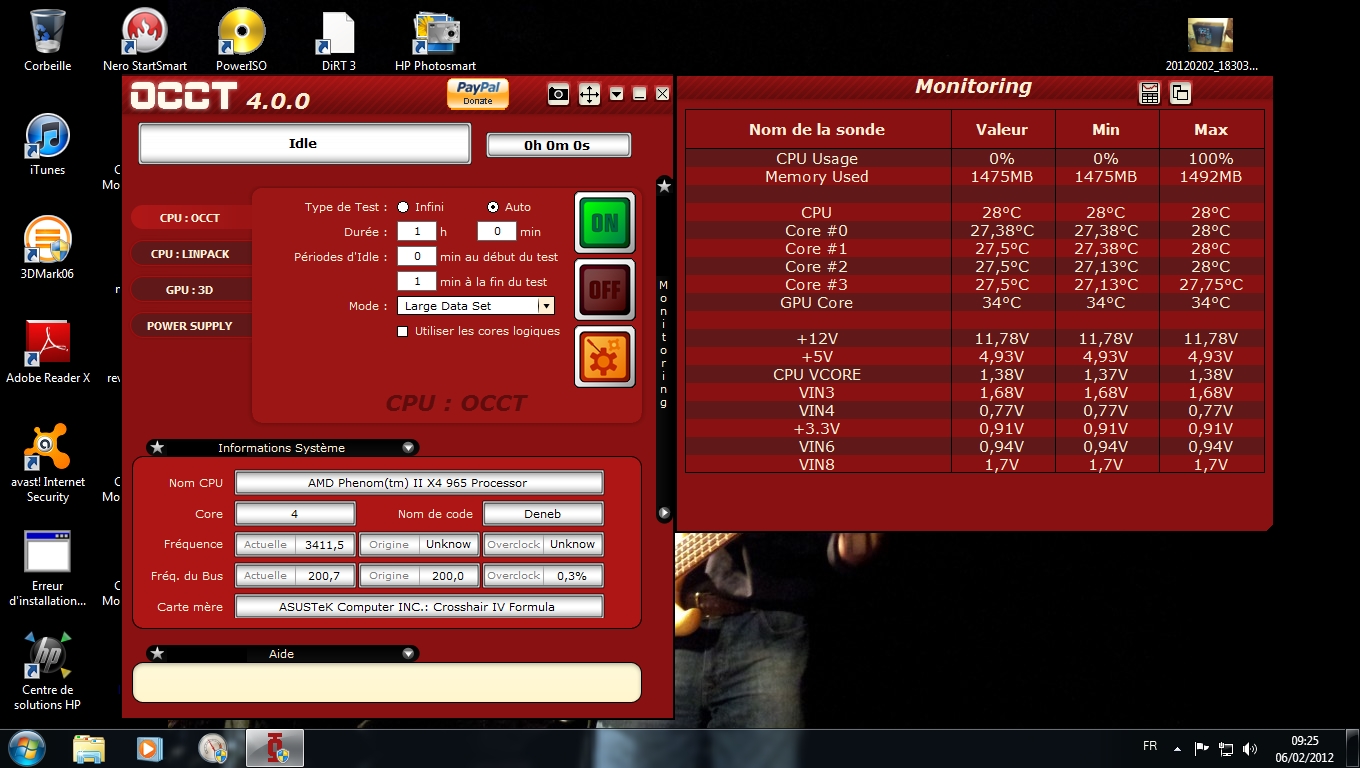Click the PayPal Donate button
The width and height of the screenshot is (1360, 768).
(x=478, y=93)
